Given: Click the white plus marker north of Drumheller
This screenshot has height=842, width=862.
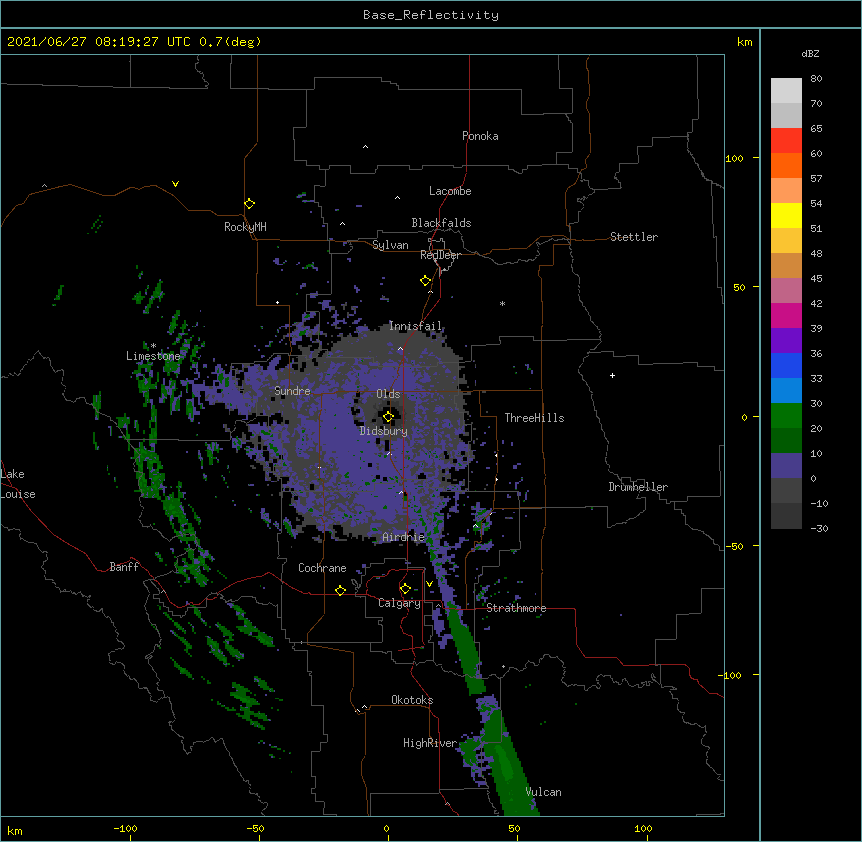Looking at the screenshot, I should click(x=612, y=375).
